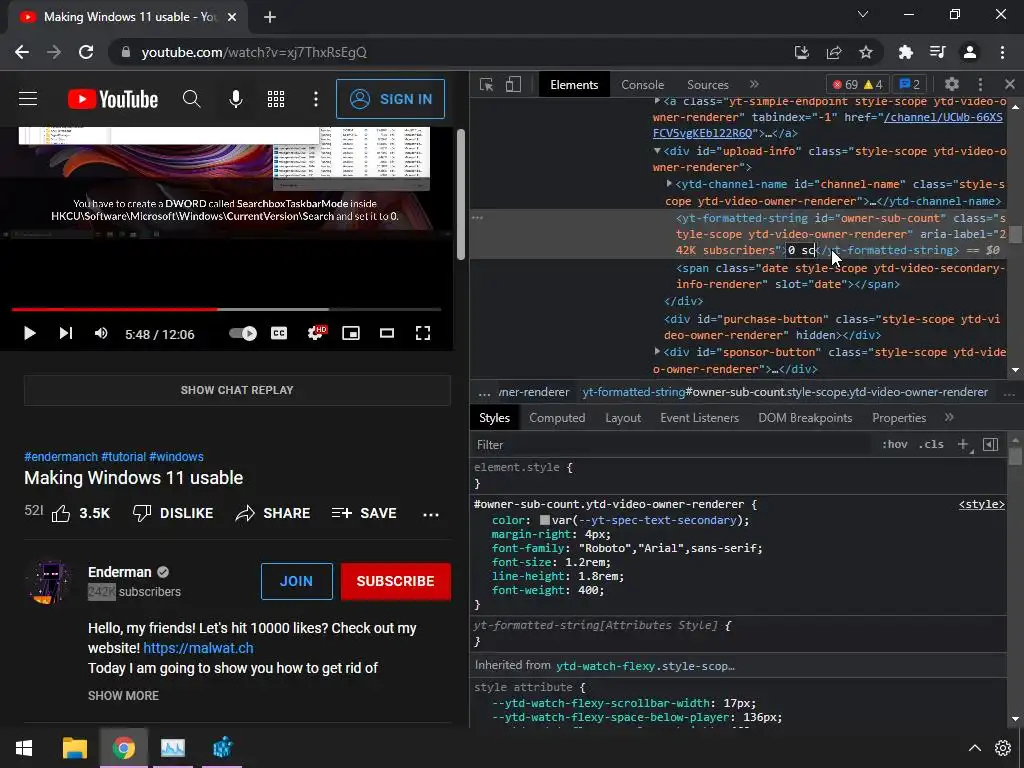
Task: Start voice search with the microphone
Action: click(x=236, y=99)
